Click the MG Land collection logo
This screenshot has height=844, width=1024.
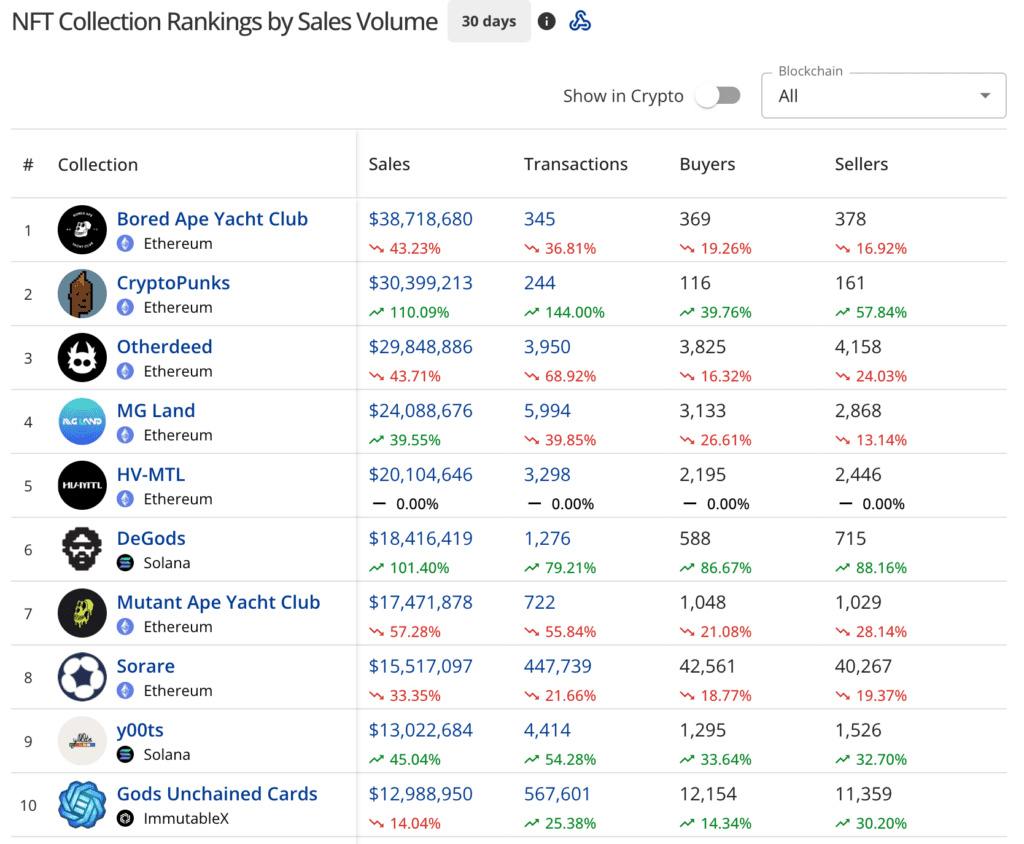click(x=82, y=422)
